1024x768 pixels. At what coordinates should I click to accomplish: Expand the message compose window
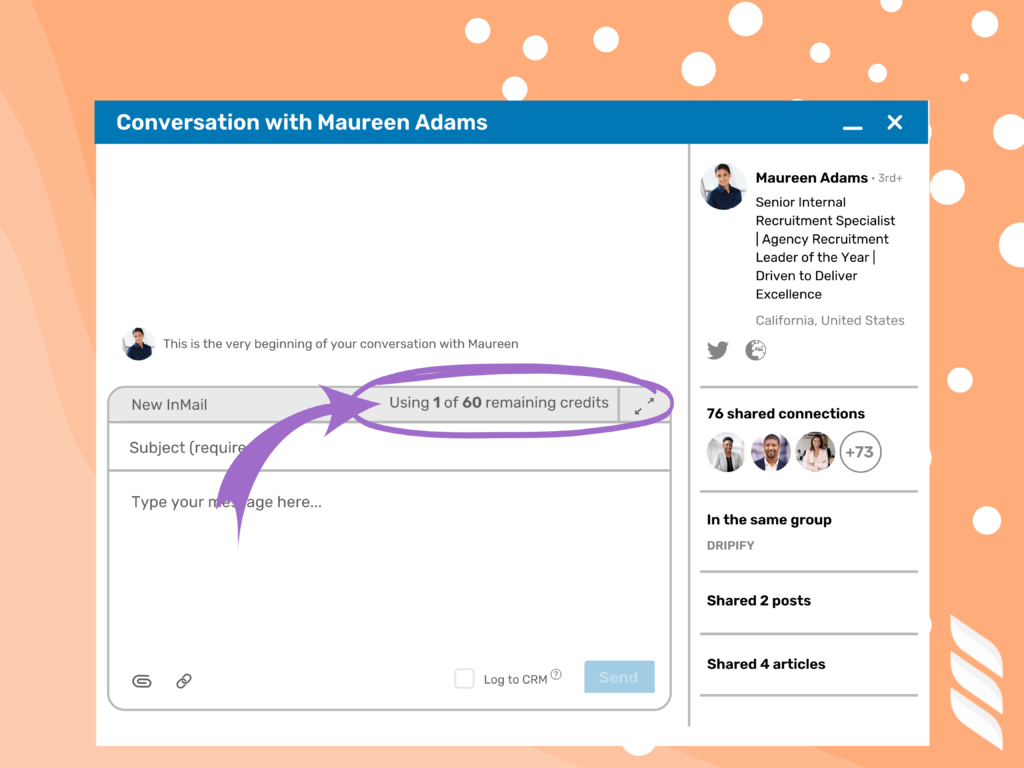coord(646,403)
